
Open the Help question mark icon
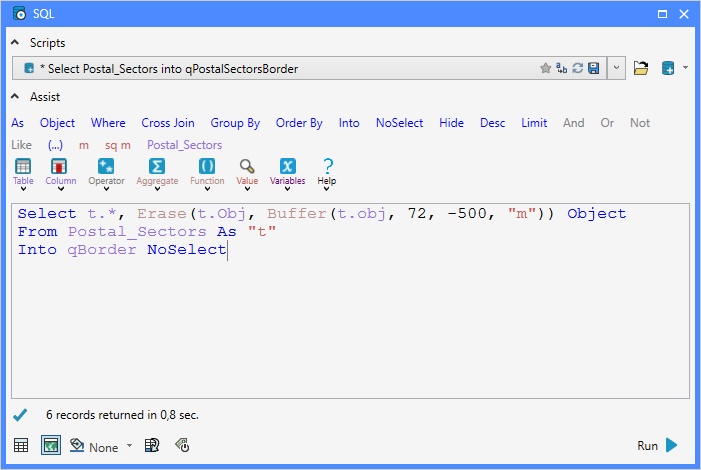(328, 166)
